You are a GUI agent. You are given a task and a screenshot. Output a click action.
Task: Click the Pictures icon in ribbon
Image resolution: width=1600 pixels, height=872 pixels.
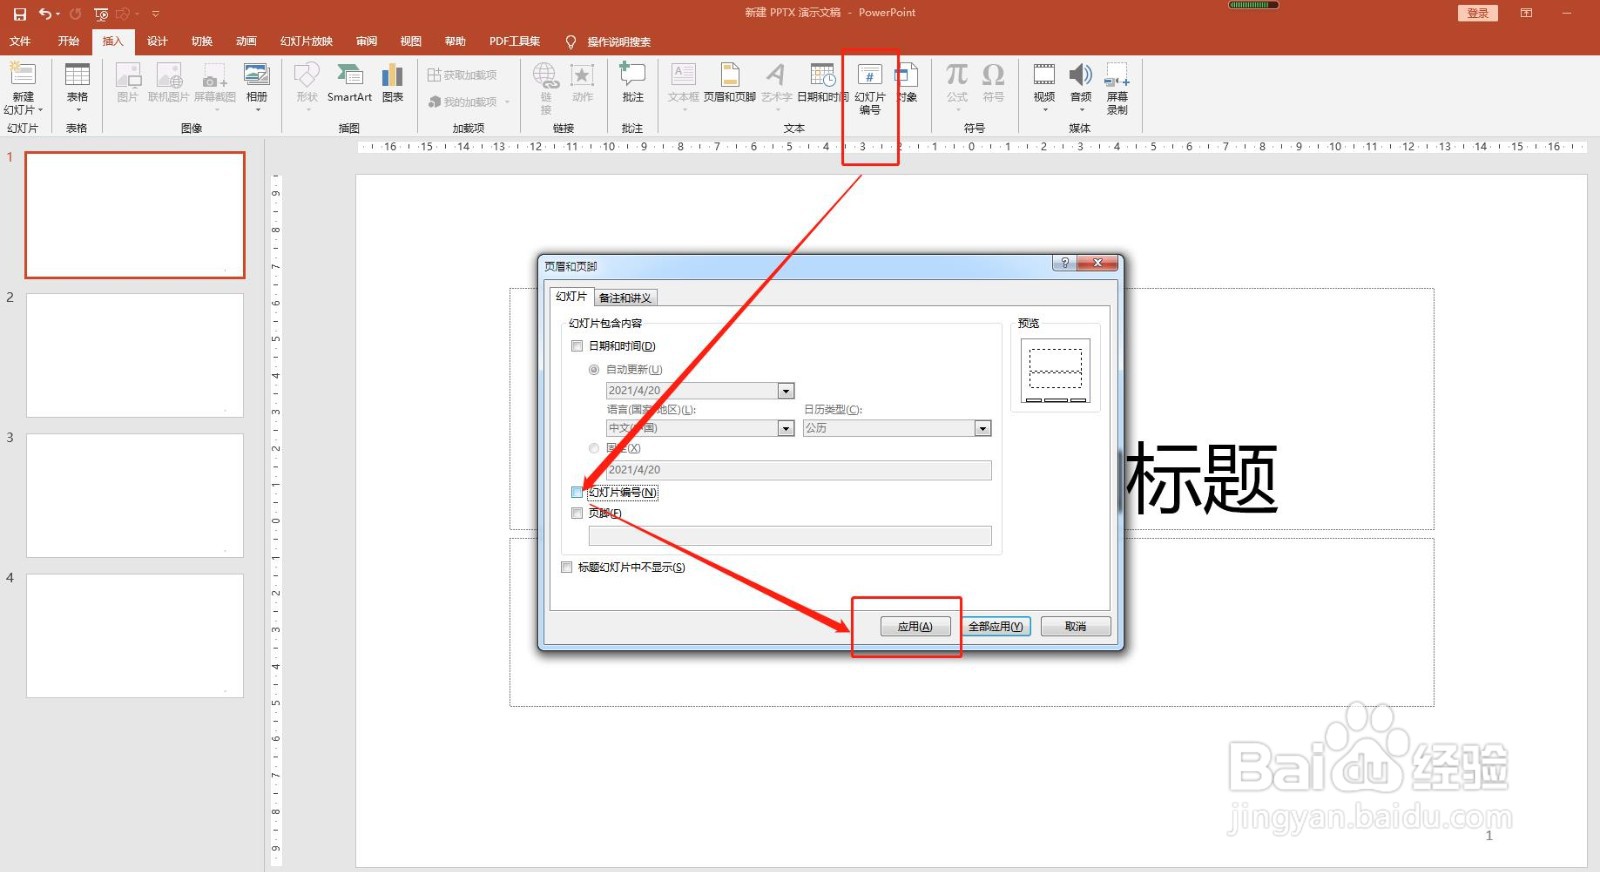[x=128, y=76]
